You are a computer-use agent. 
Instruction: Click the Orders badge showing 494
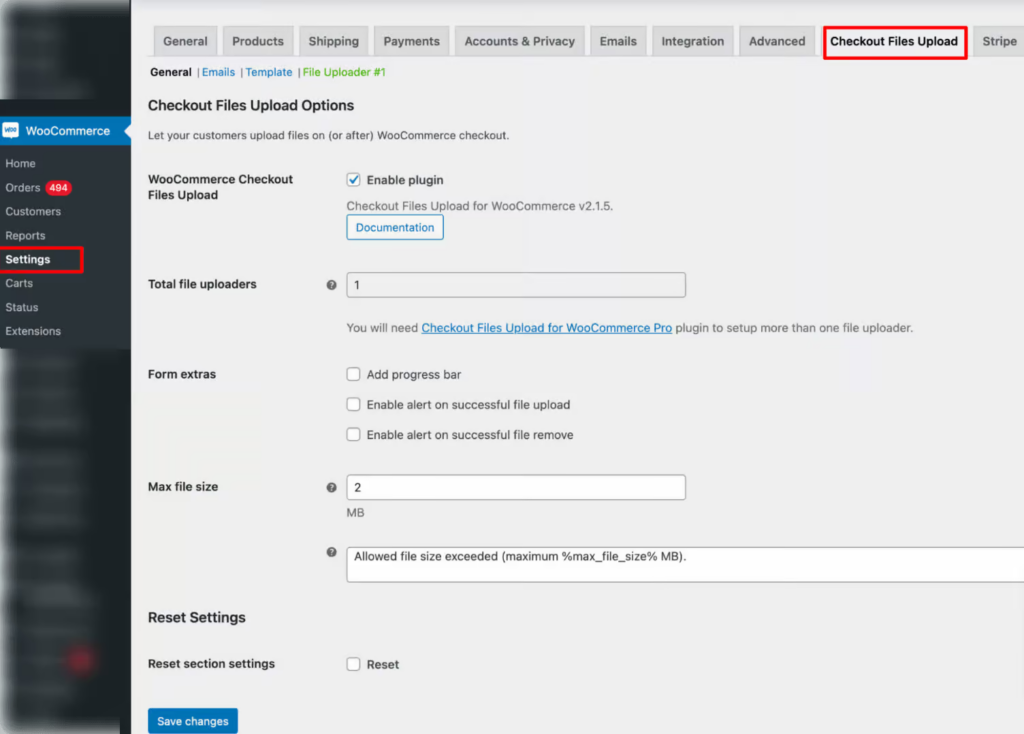pyautogui.click(x=60, y=187)
